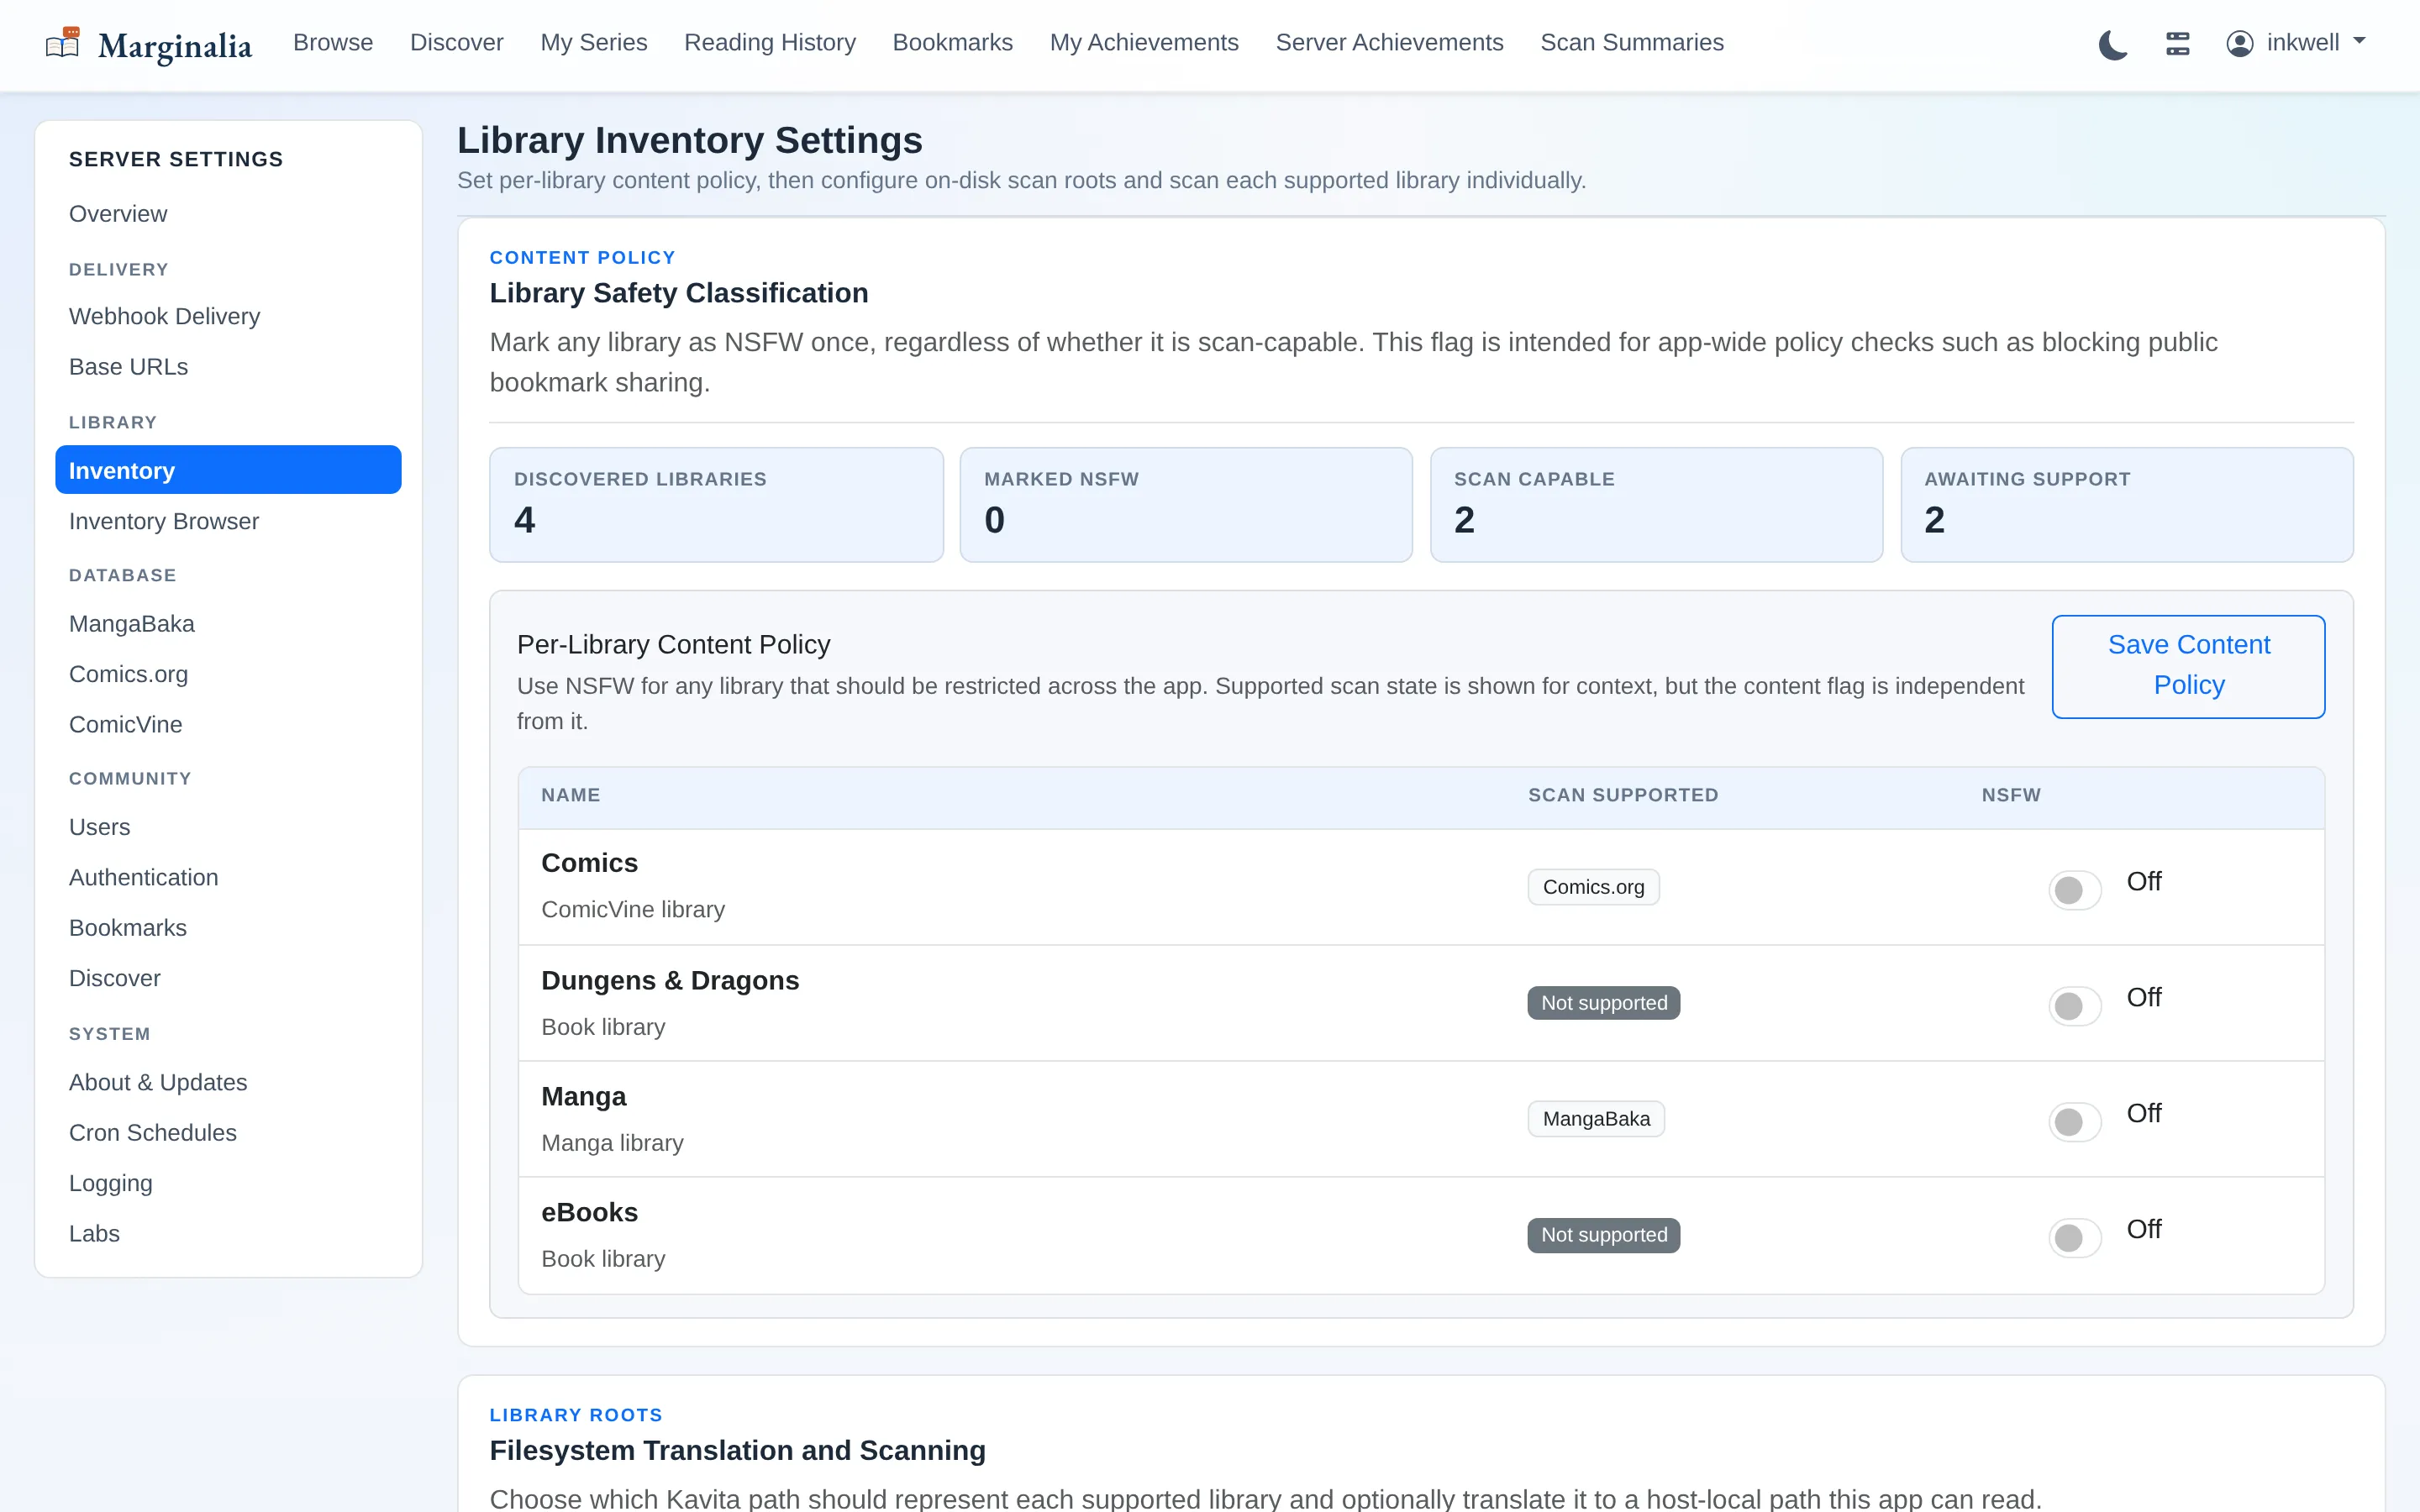Click the Discovered Libraries stat card
Screen dimensions: 2420x1512
716,504
